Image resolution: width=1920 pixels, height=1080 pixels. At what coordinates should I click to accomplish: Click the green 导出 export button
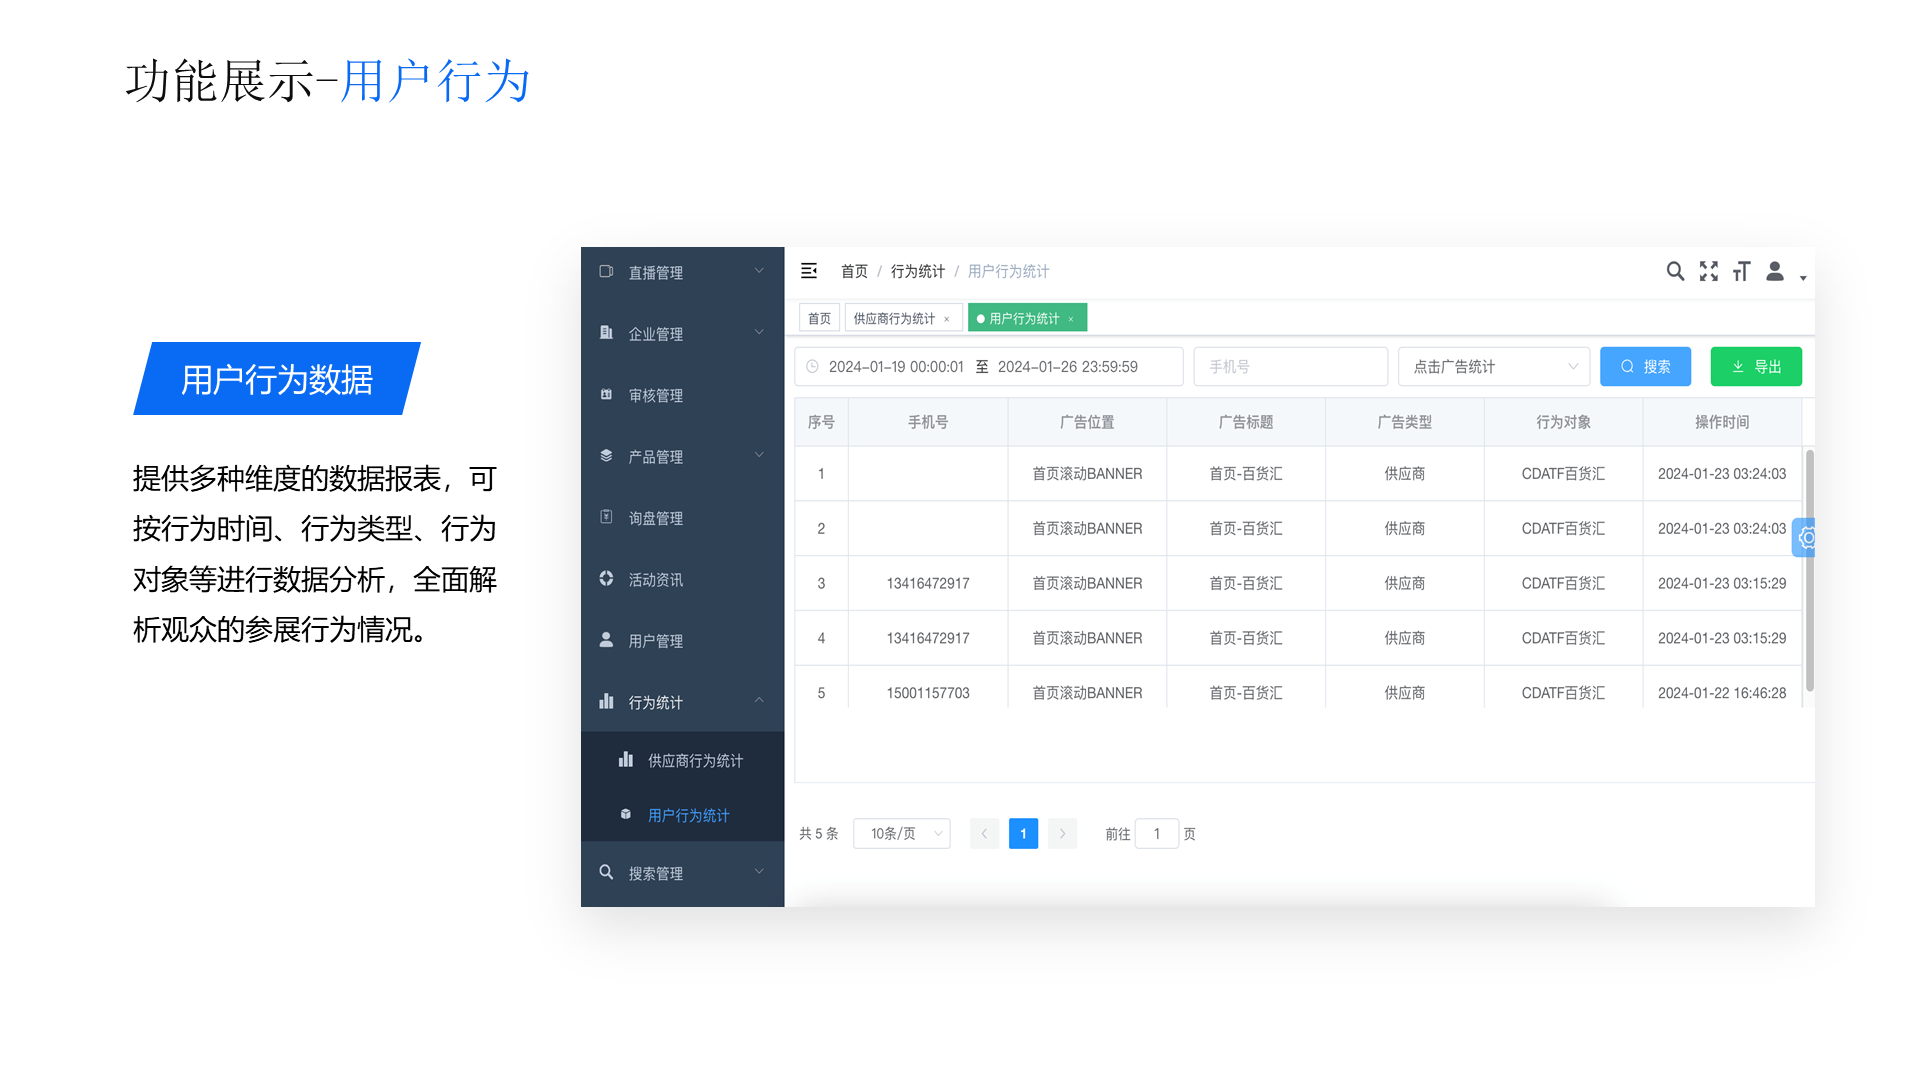click(x=1756, y=366)
